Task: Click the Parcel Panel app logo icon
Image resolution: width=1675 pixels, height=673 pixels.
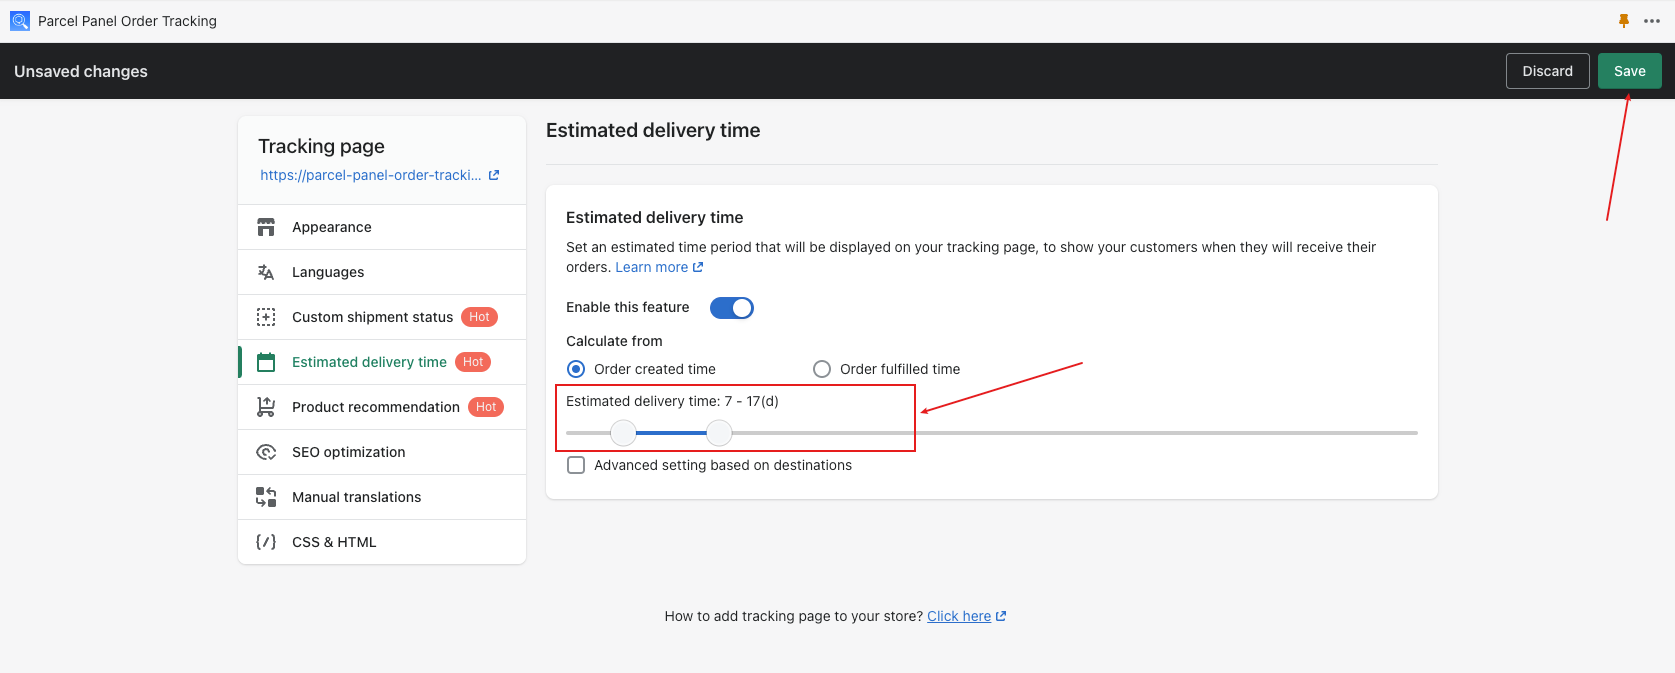Action: tap(20, 21)
